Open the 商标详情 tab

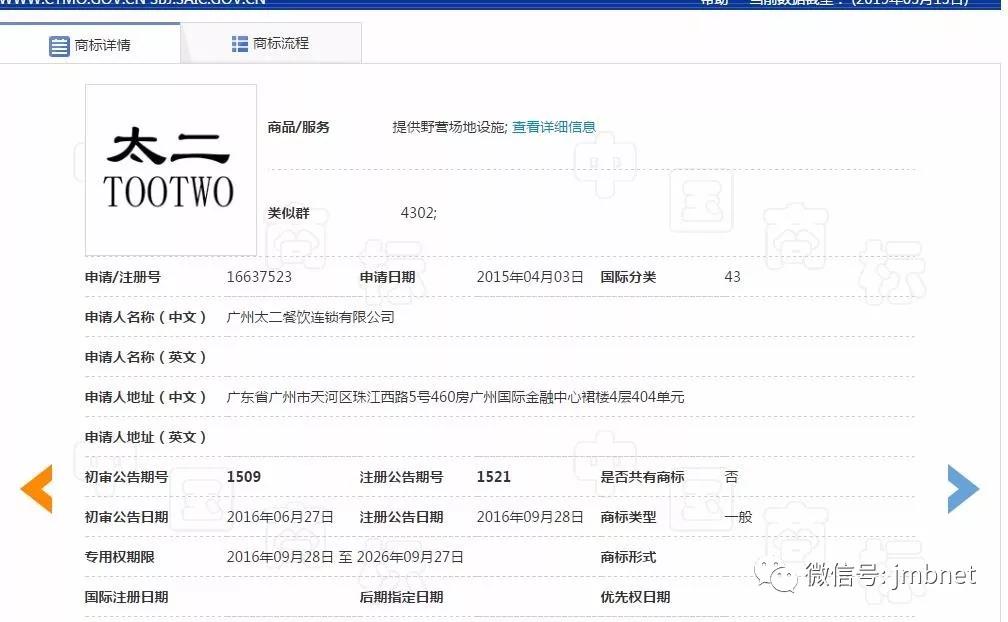coord(90,44)
